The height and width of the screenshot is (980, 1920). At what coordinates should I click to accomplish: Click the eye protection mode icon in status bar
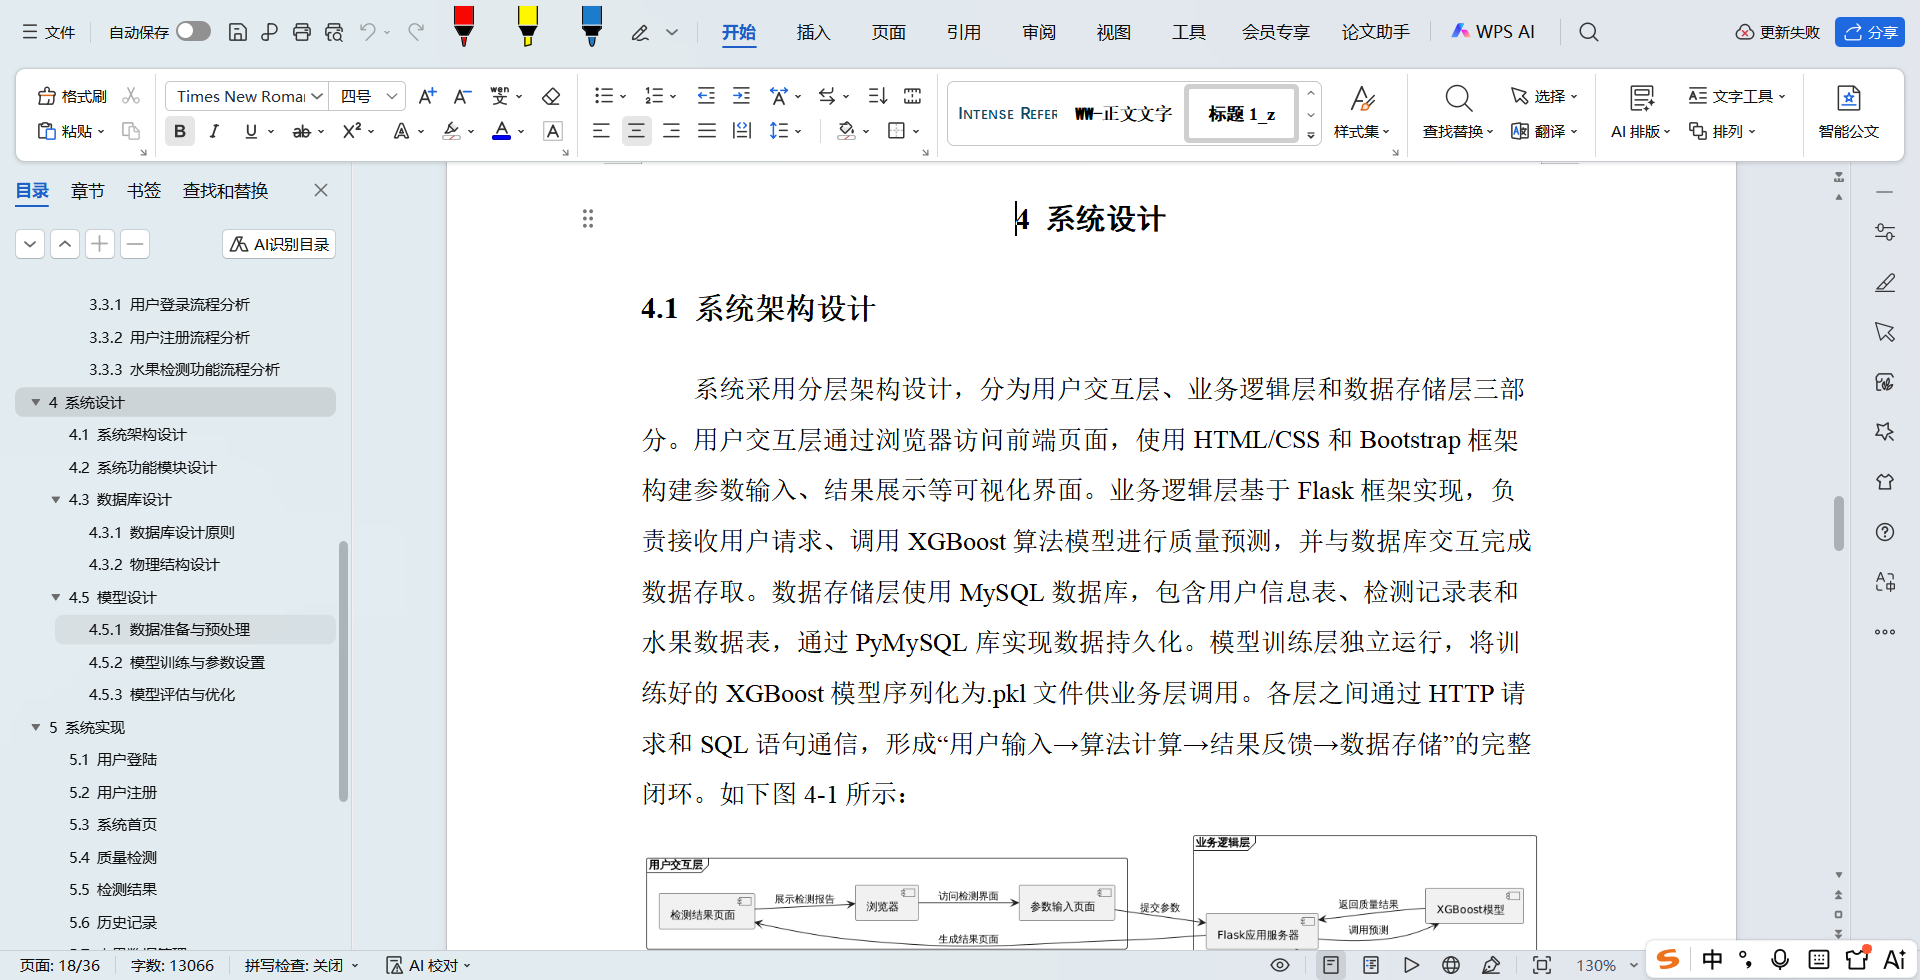(1279, 965)
